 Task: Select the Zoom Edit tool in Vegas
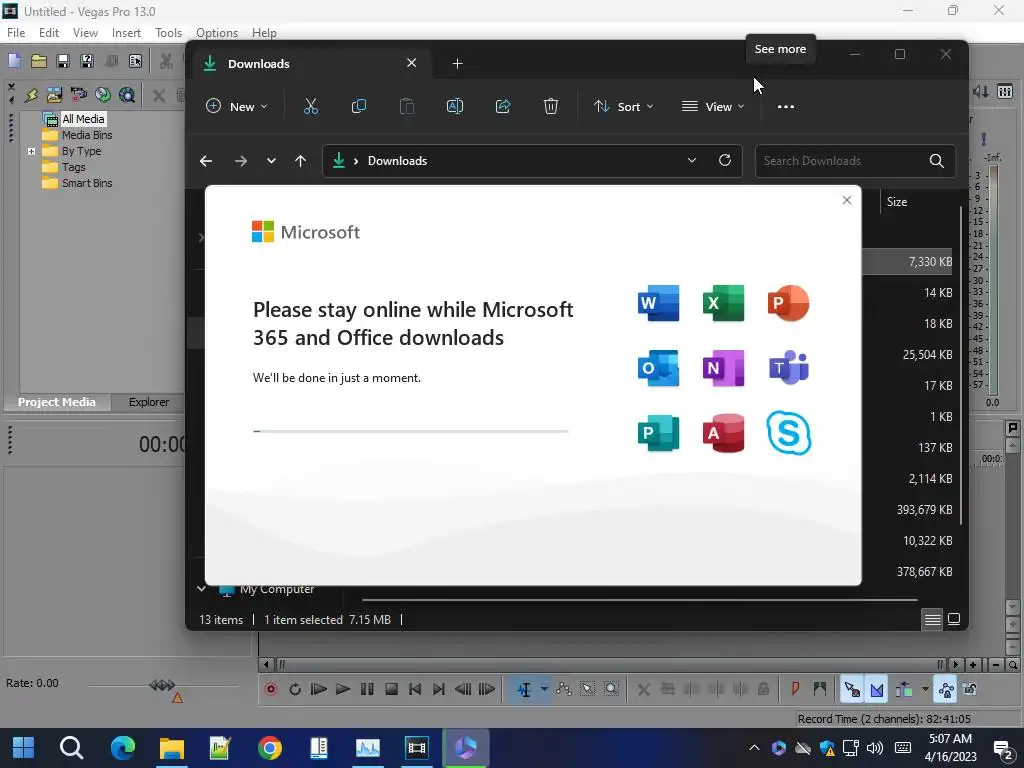[611, 689]
